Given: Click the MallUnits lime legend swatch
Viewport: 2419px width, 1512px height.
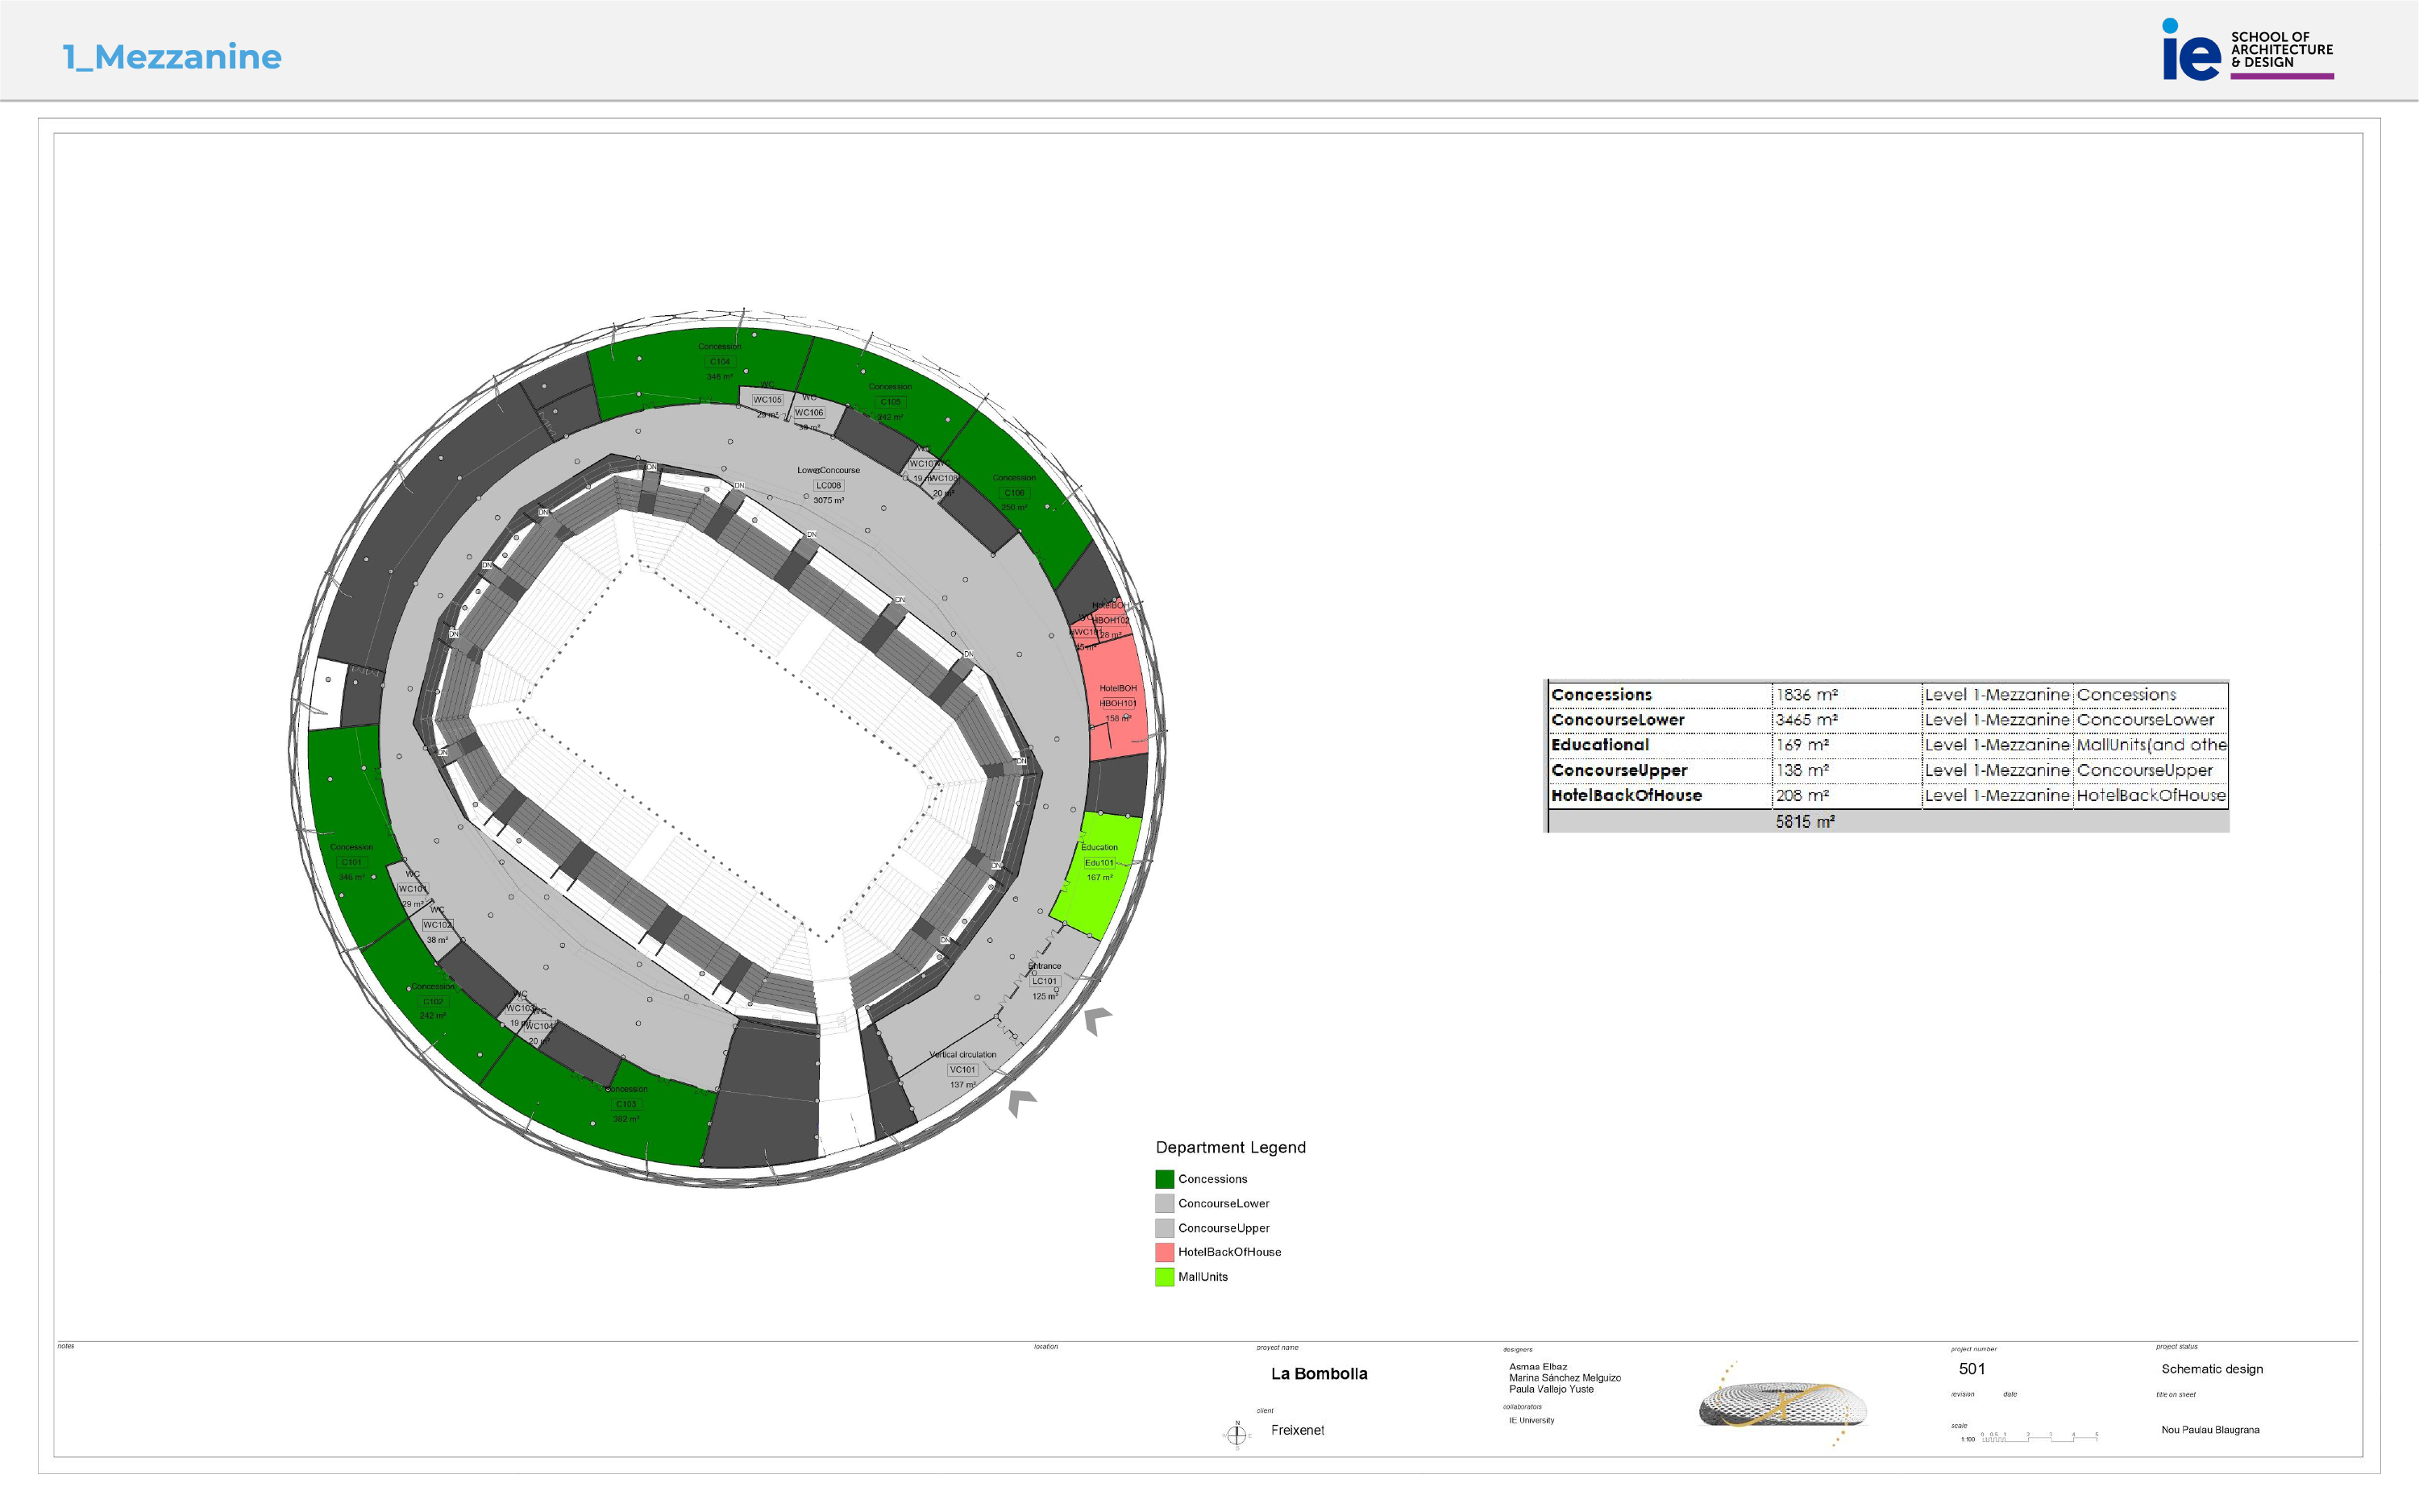Looking at the screenshot, I should 1164,1277.
